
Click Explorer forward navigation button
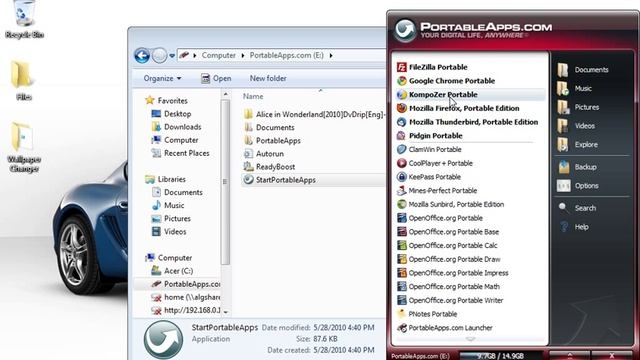click(x=160, y=56)
